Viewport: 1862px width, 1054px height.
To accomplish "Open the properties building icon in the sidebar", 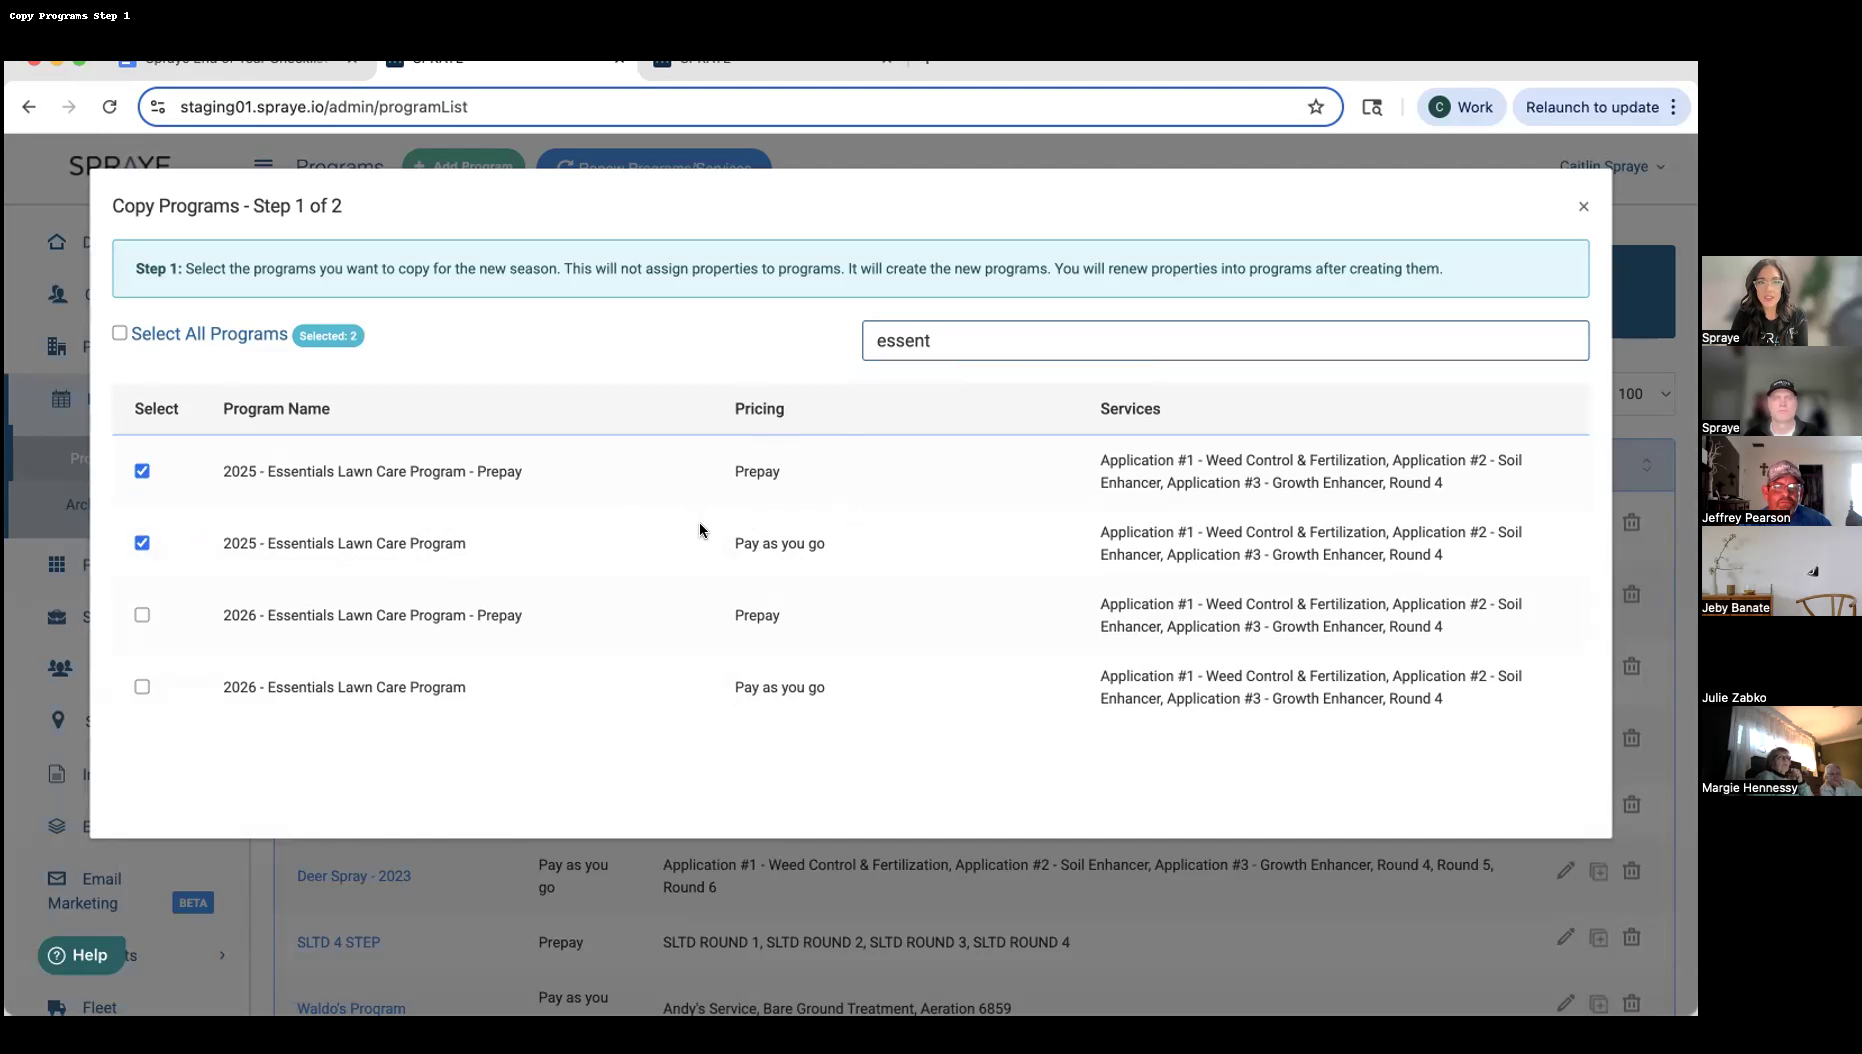I will click(x=57, y=346).
